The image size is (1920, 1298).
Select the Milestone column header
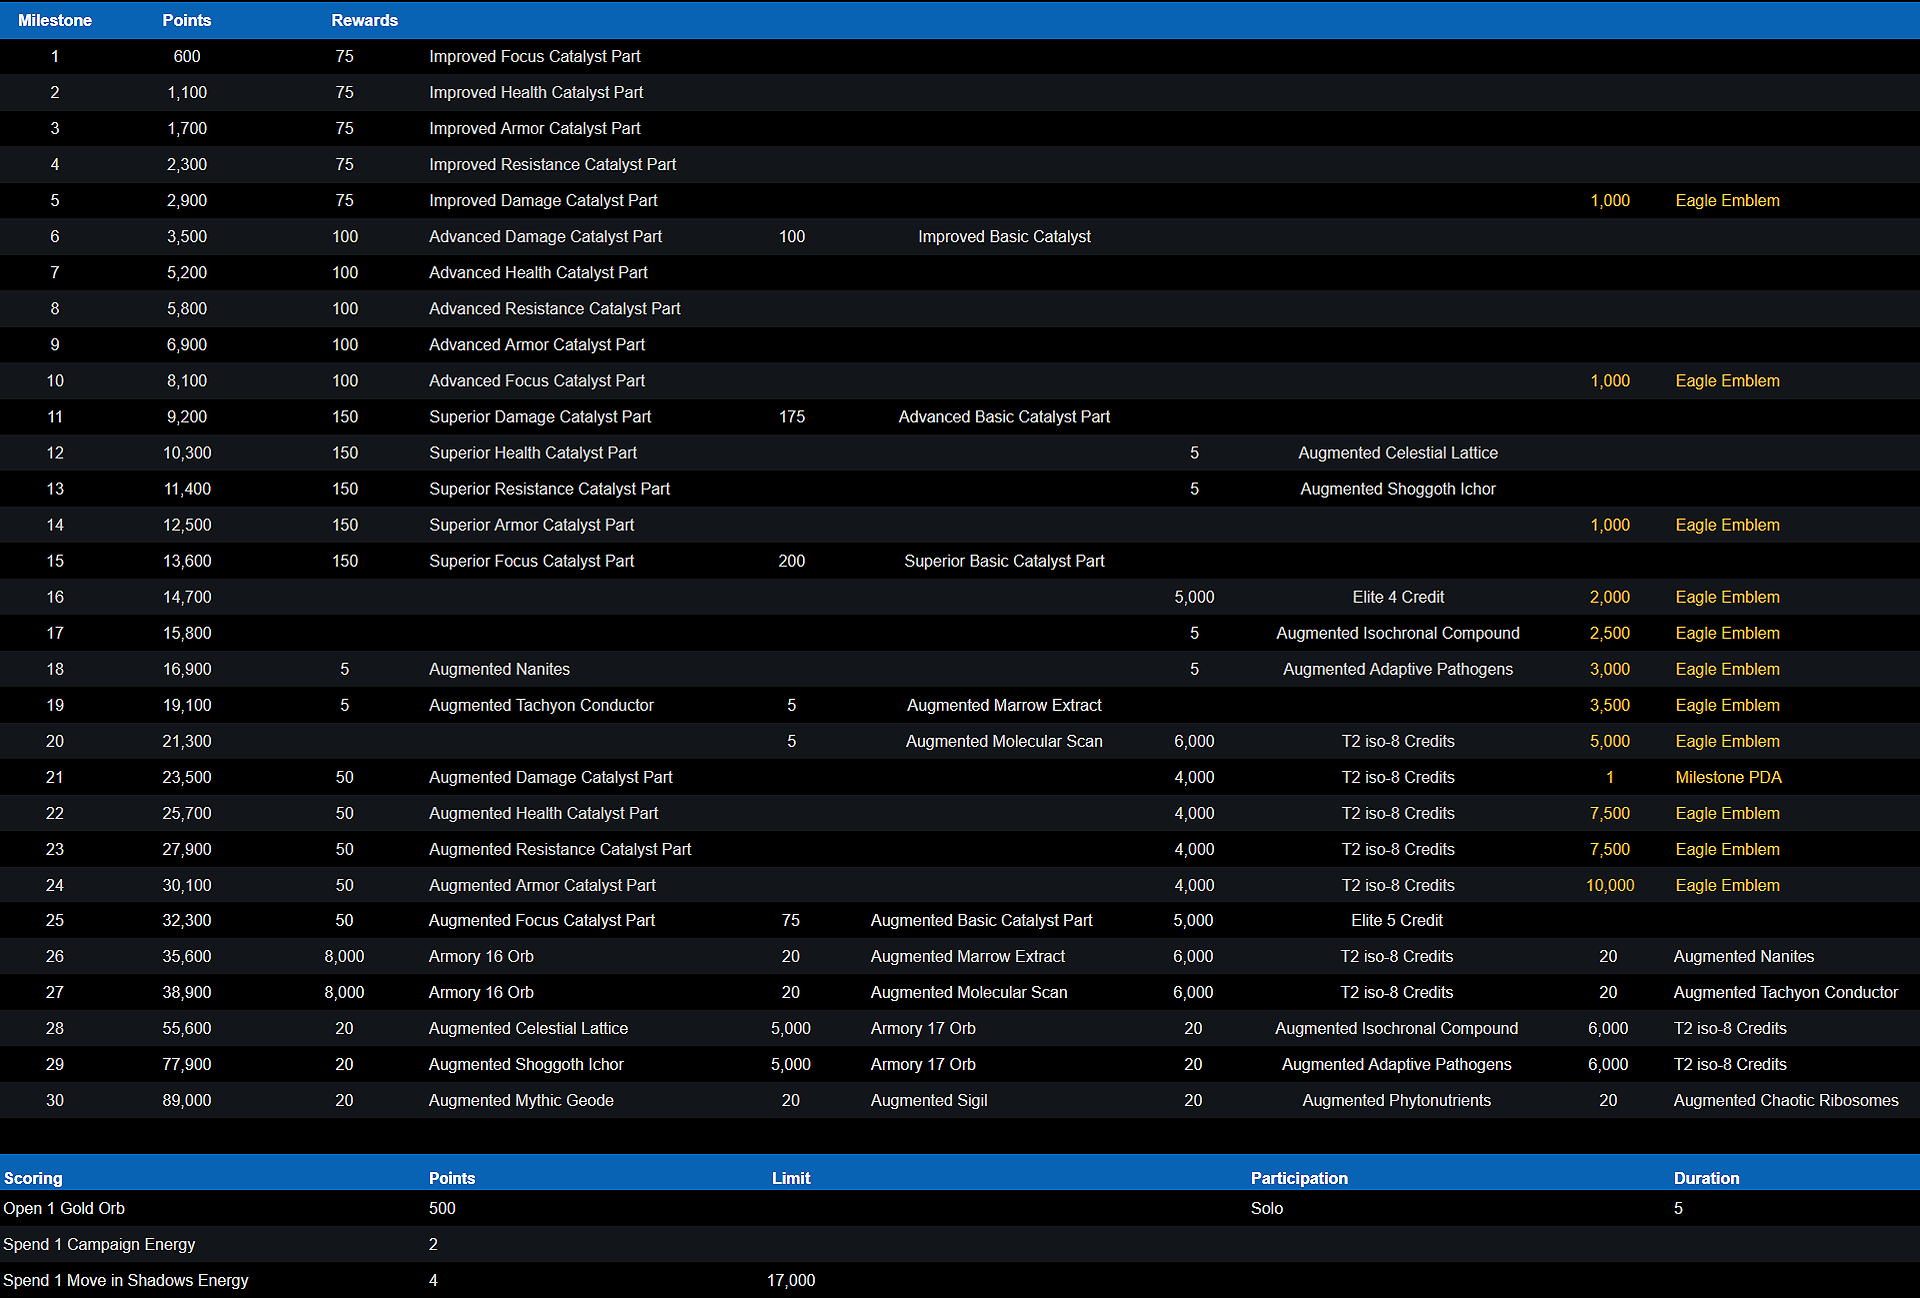55,20
